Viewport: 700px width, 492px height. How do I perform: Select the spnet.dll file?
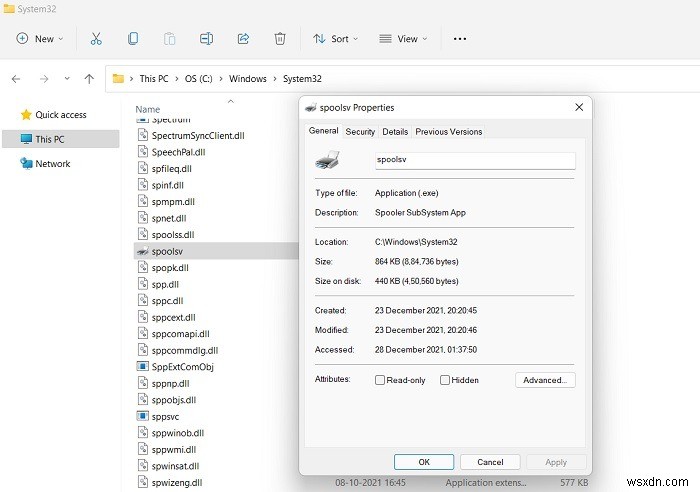point(169,218)
